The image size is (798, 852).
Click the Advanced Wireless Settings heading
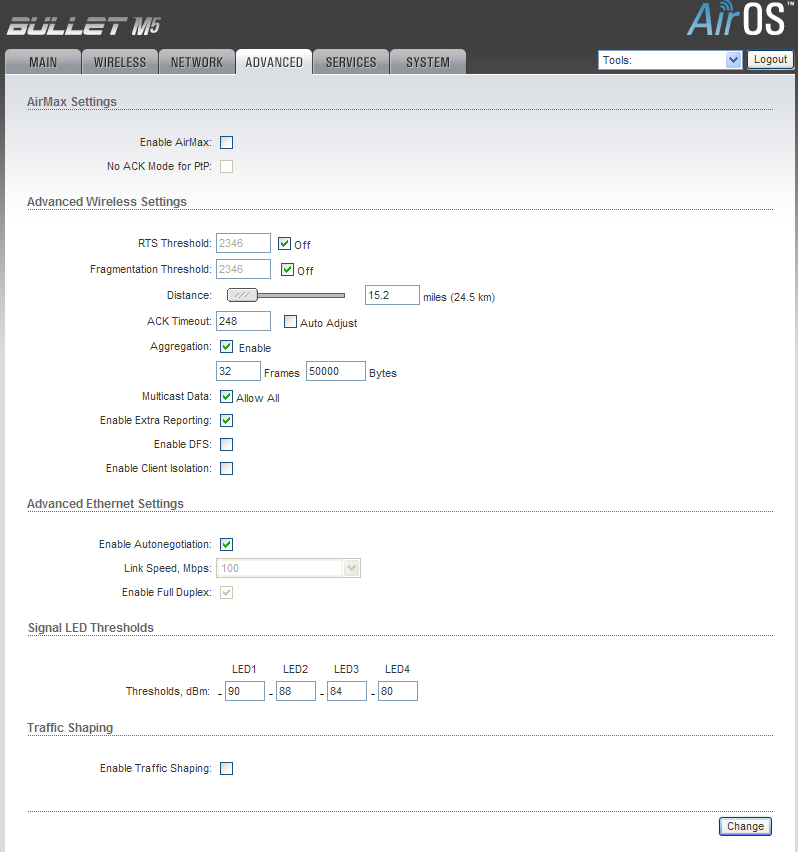pos(106,202)
